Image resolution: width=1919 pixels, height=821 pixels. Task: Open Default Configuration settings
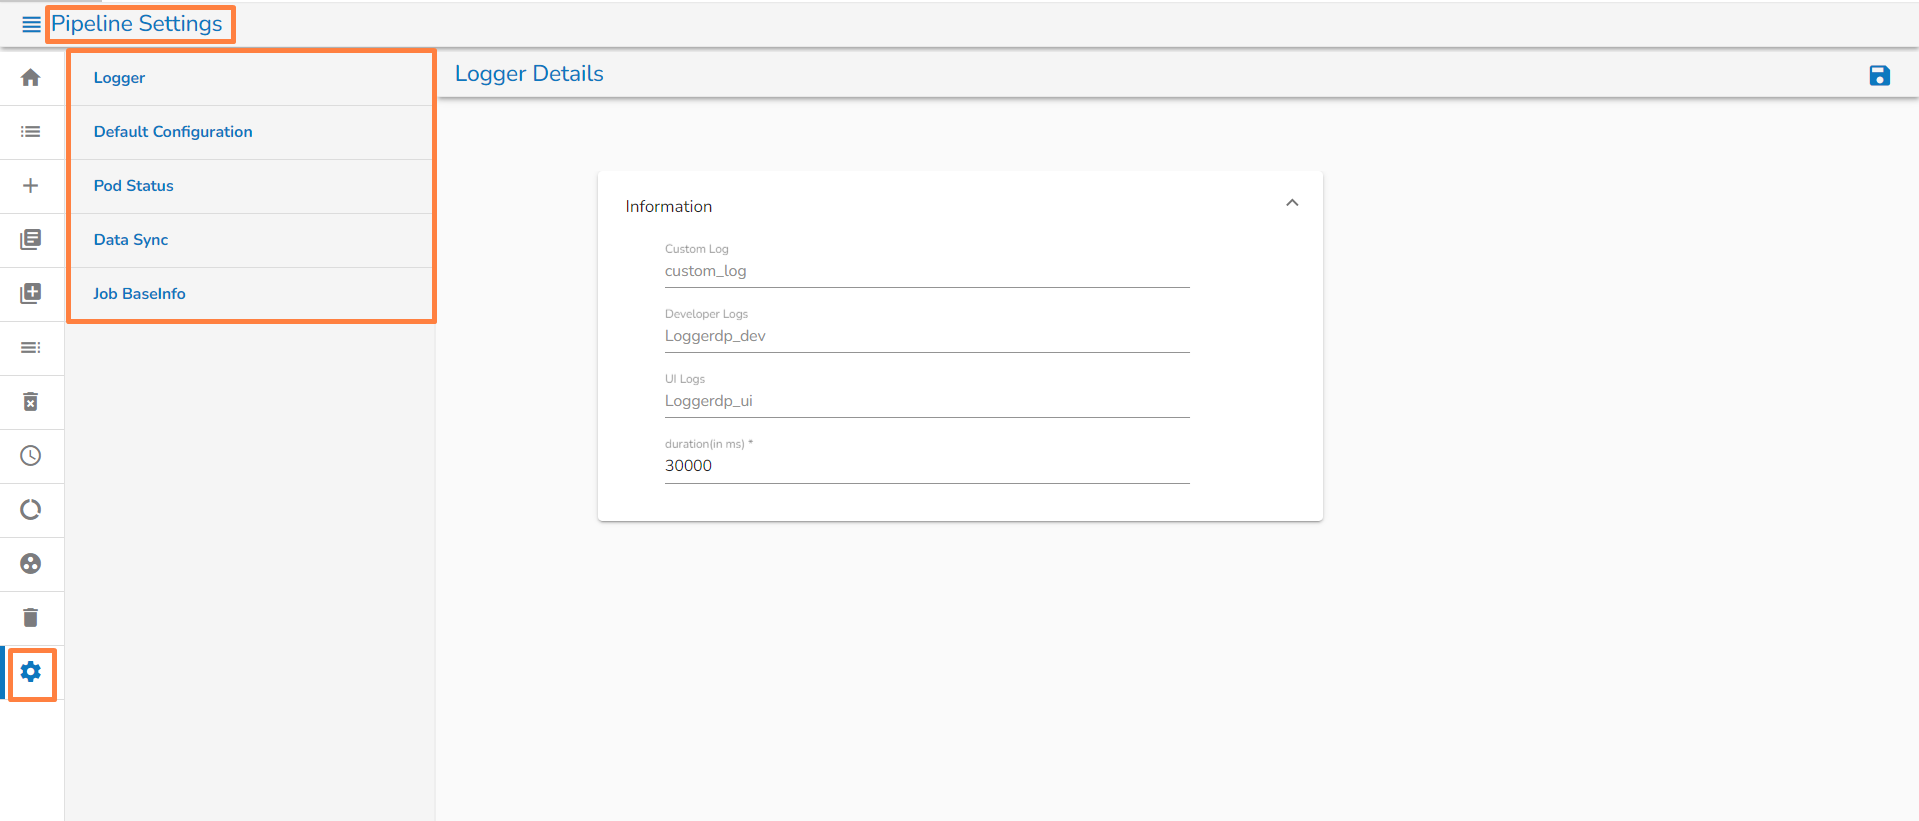pyautogui.click(x=173, y=132)
